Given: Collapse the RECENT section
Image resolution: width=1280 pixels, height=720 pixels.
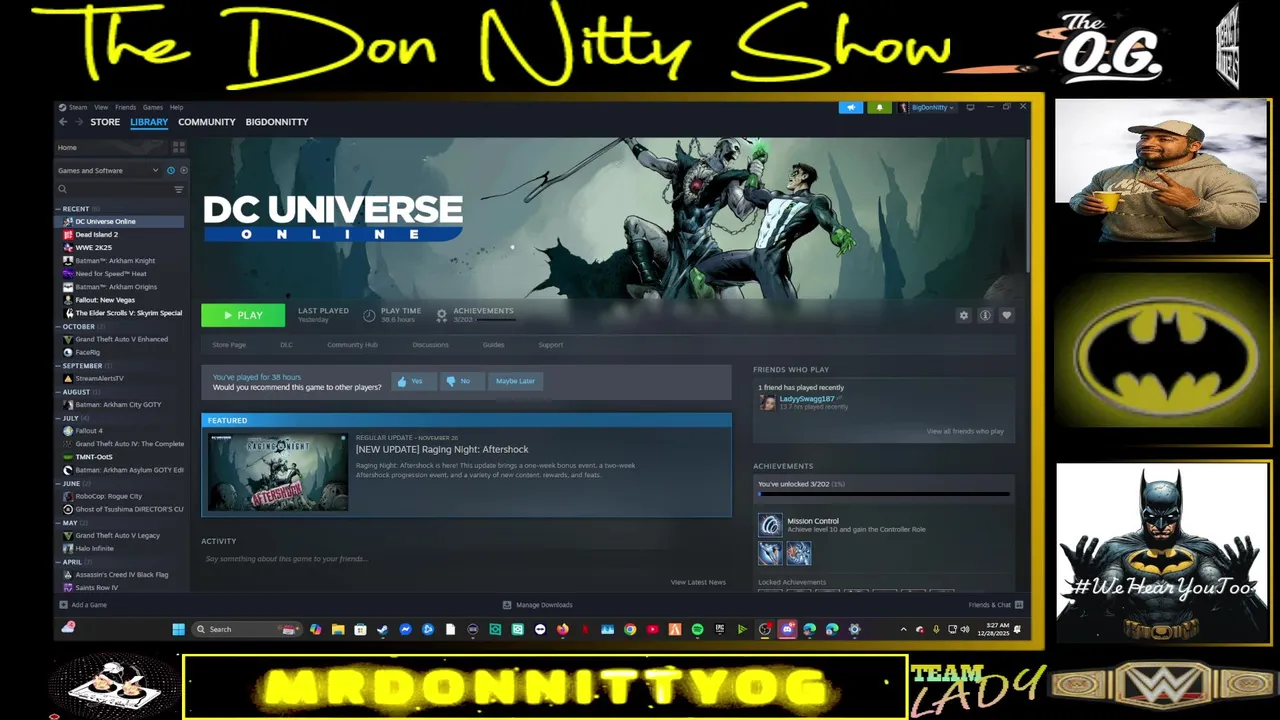Looking at the screenshot, I should click(x=75, y=209).
